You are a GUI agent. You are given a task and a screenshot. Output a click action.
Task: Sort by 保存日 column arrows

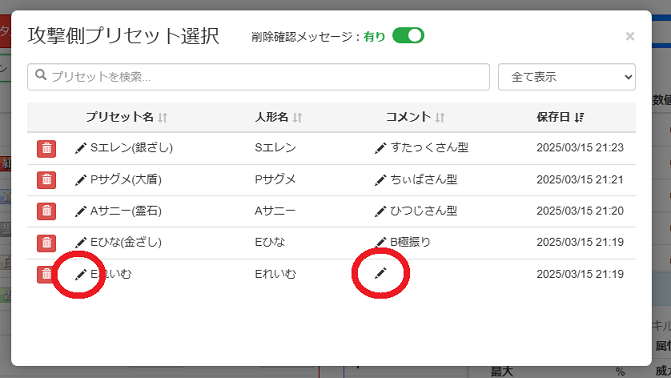click(x=579, y=117)
